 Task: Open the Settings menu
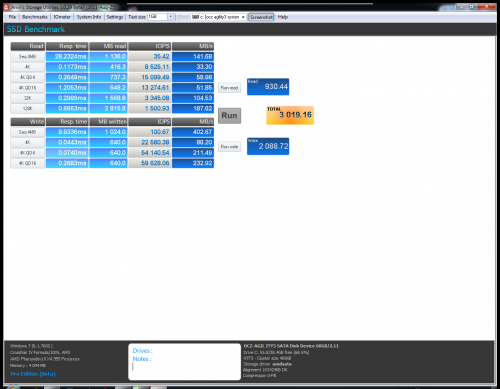tap(115, 17)
